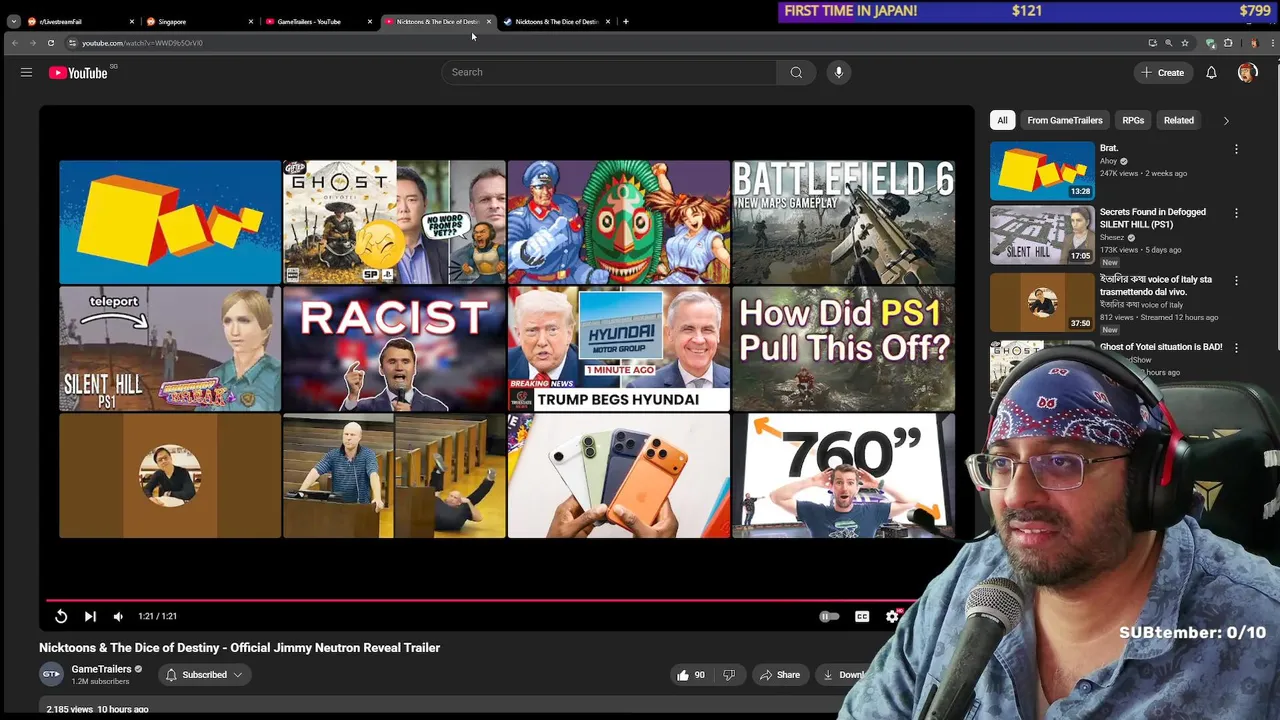Select the Related filter chip
Viewport: 1280px width, 720px height.
1179,120
